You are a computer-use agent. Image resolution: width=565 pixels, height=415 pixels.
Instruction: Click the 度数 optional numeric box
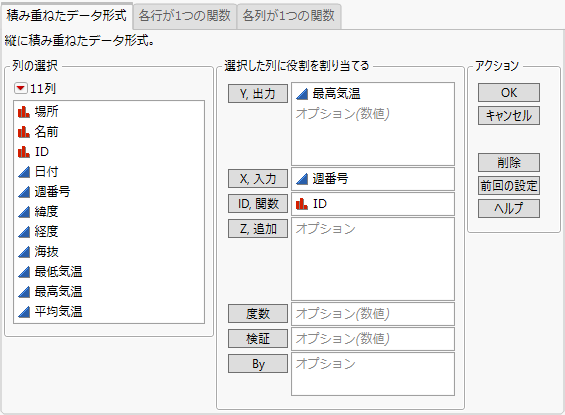click(x=373, y=314)
